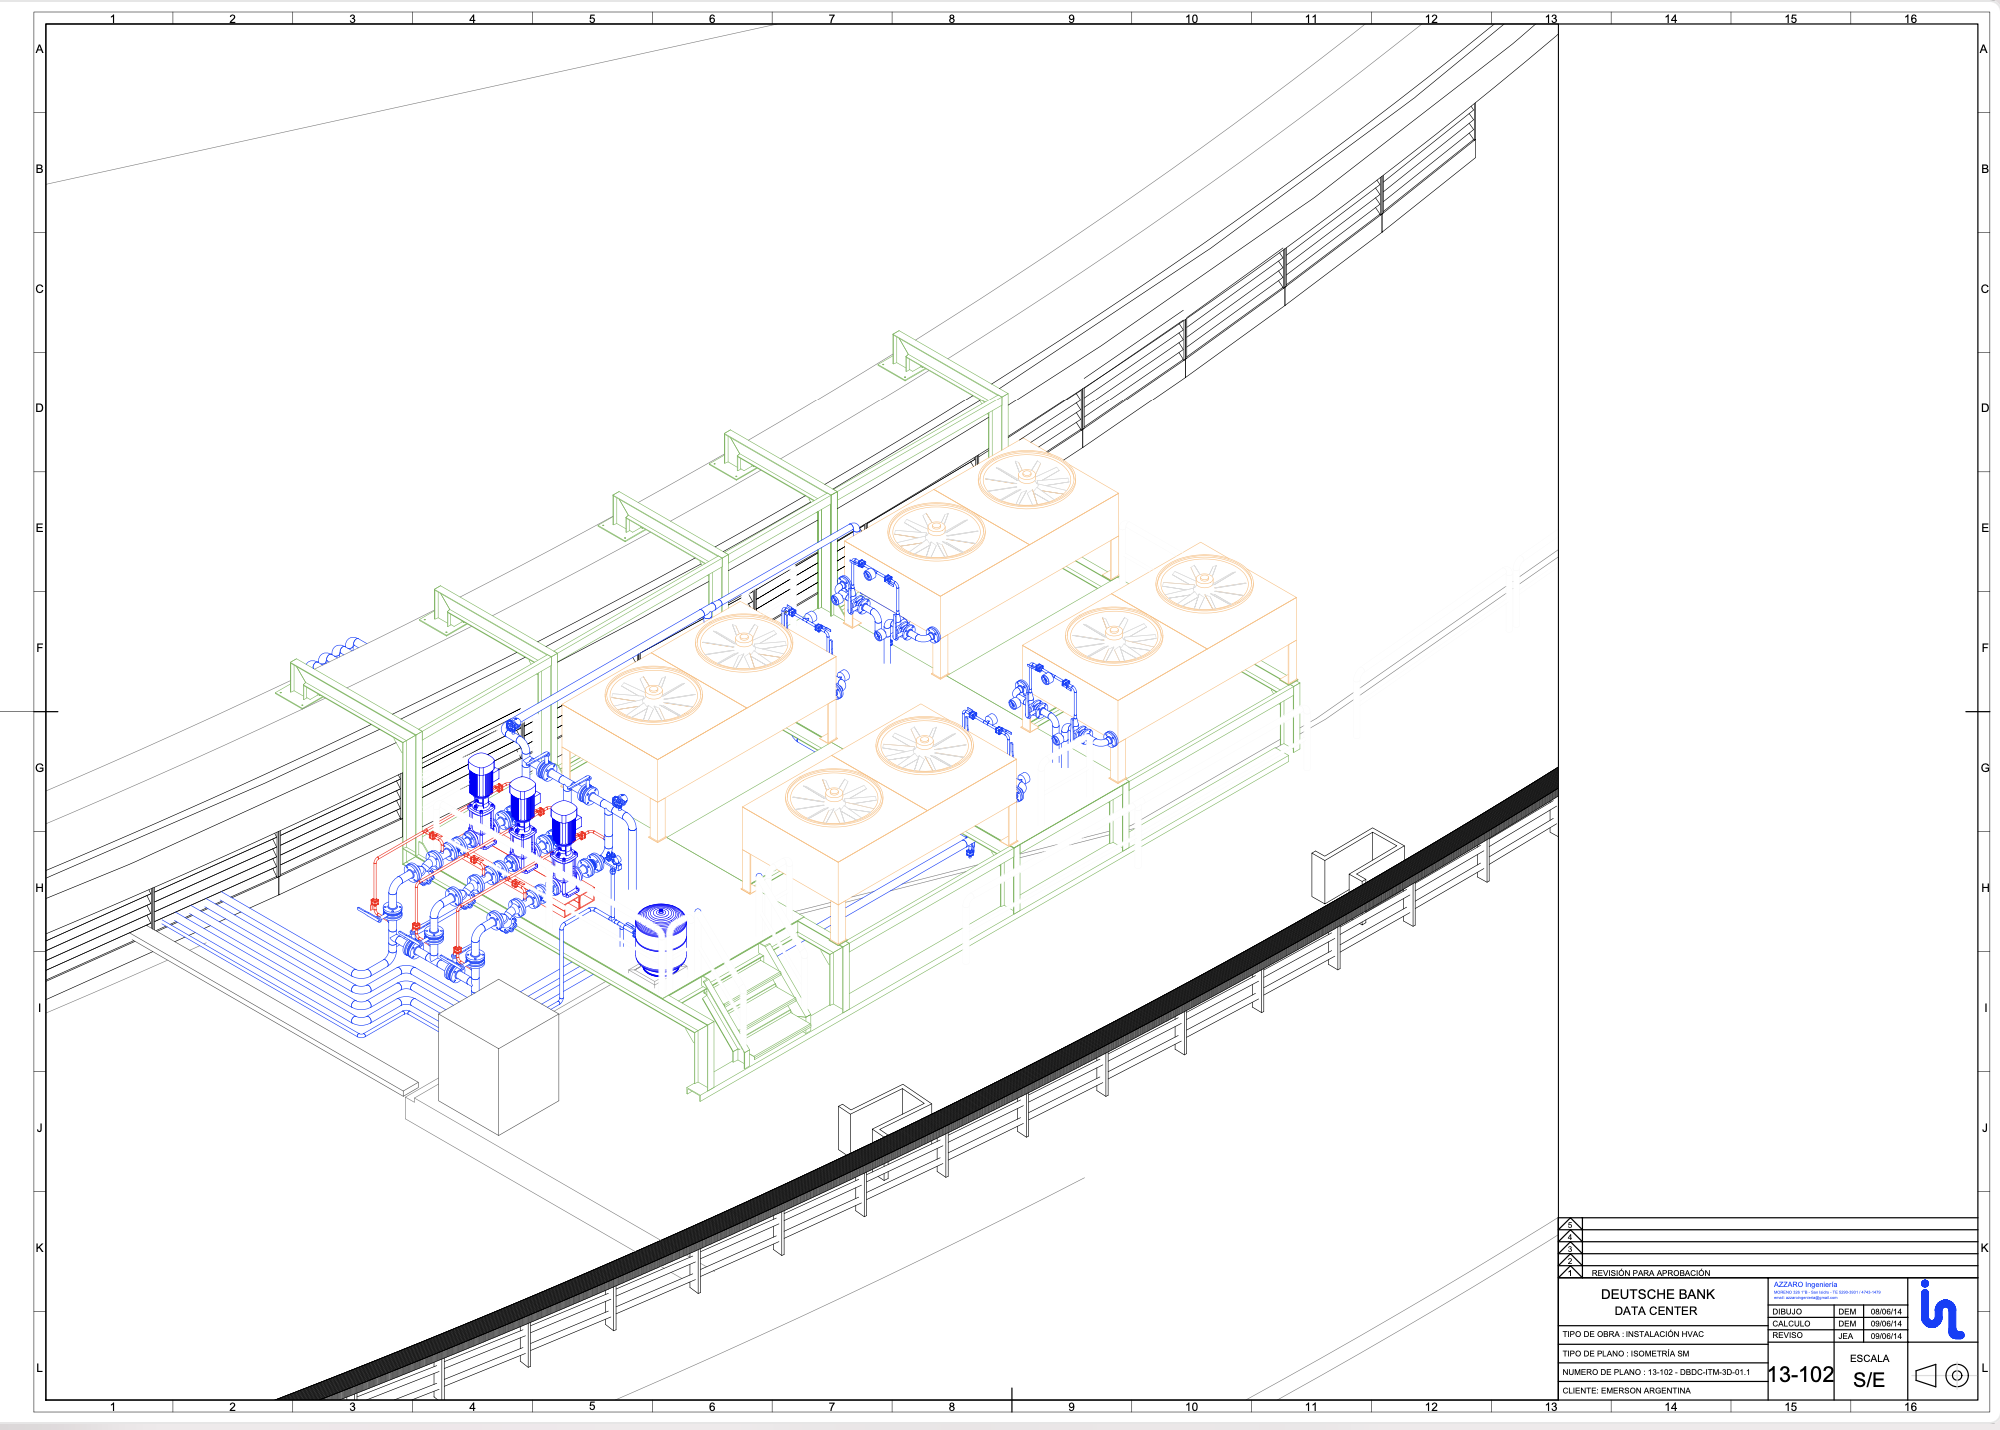The height and width of the screenshot is (1430, 2000).
Task: Click the DIBUJO date 08/06/14 cell
Action: click(x=1886, y=1311)
